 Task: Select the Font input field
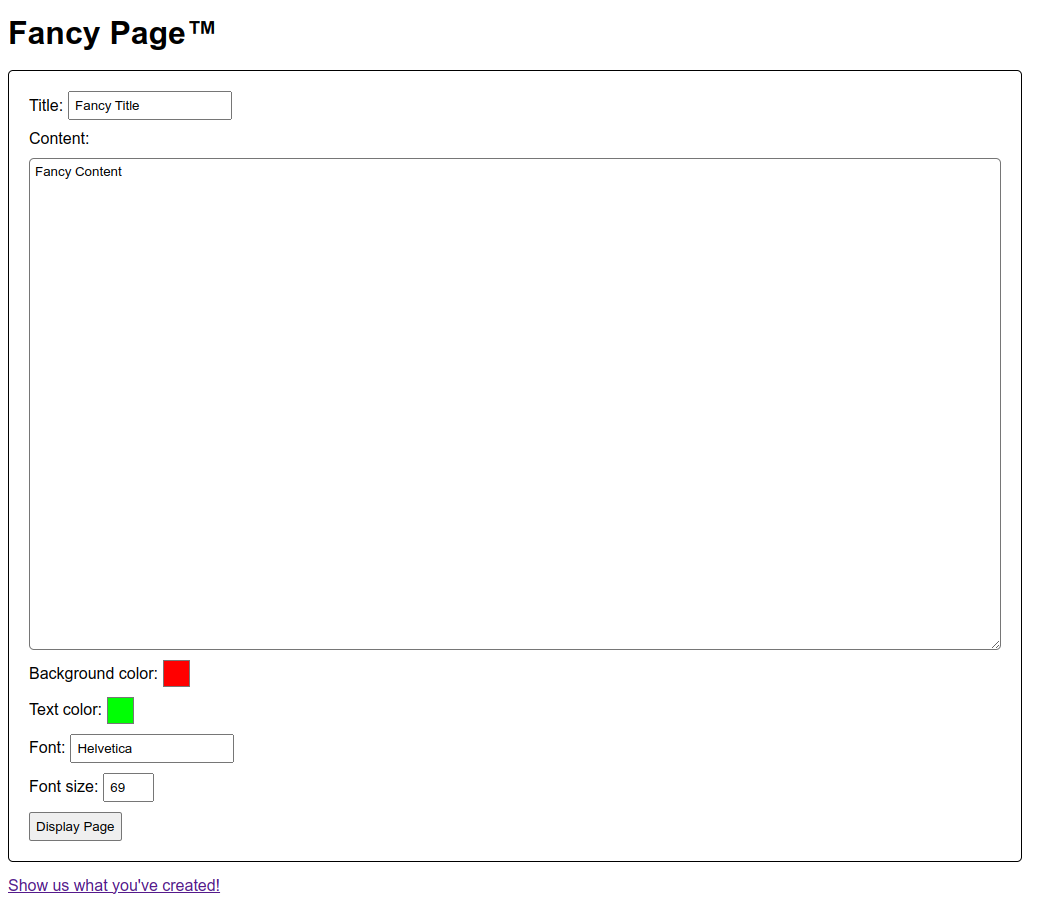[x=151, y=748]
